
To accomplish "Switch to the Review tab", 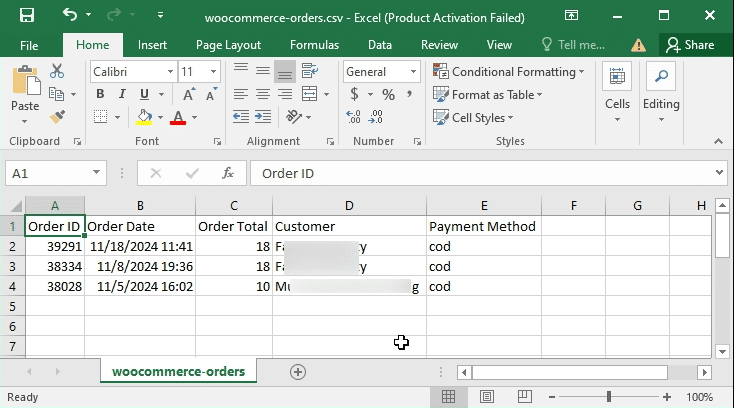I will click(439, 45).
